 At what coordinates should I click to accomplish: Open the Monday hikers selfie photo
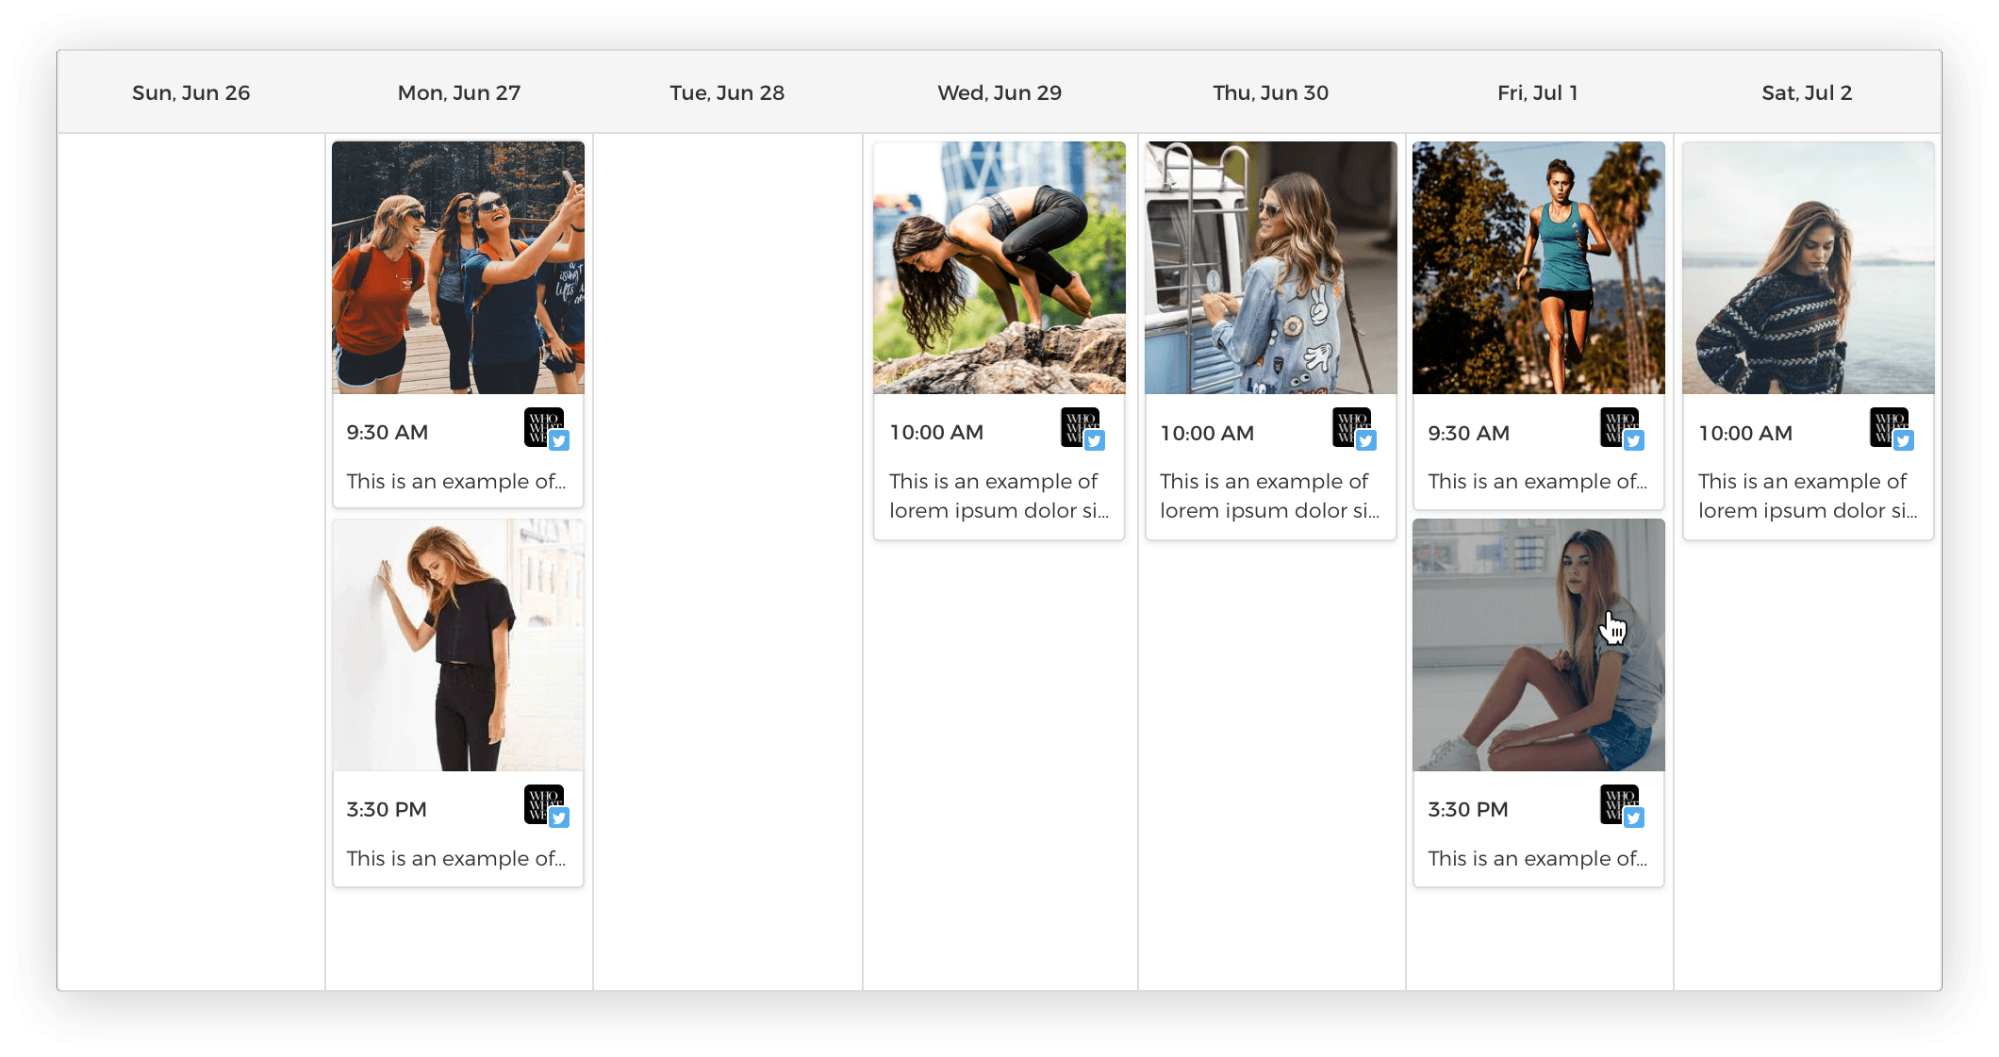coord(458,267)
